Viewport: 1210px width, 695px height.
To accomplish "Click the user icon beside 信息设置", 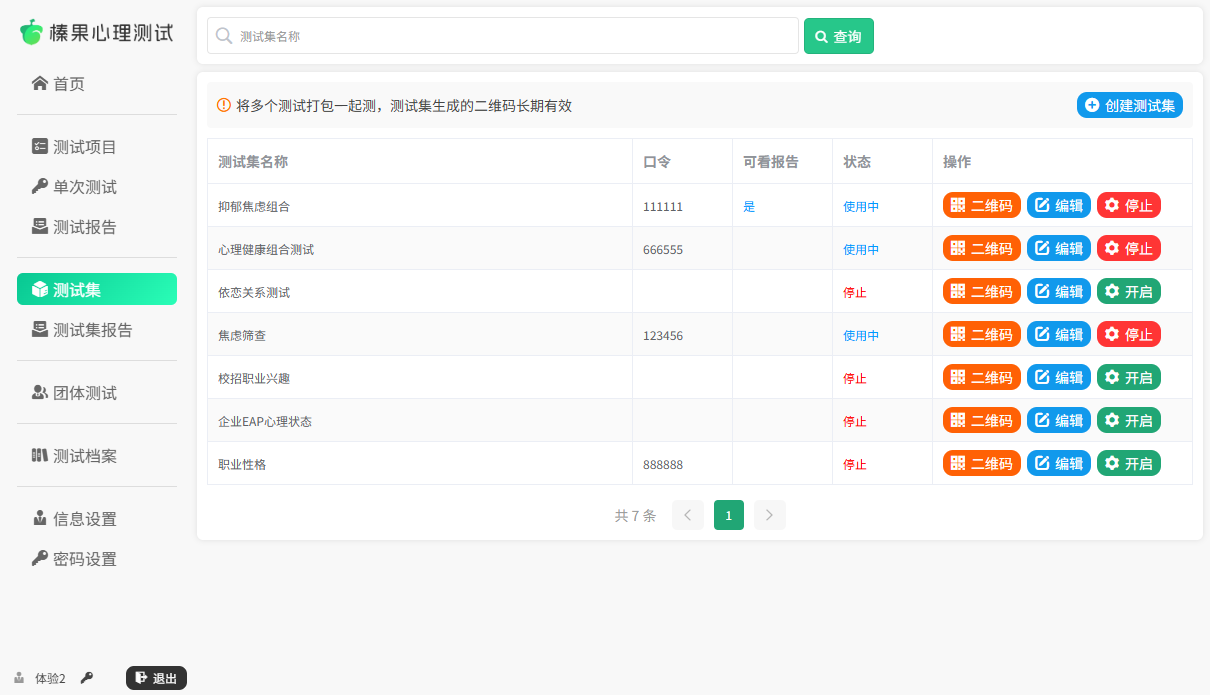I will (x=40, y=518).
